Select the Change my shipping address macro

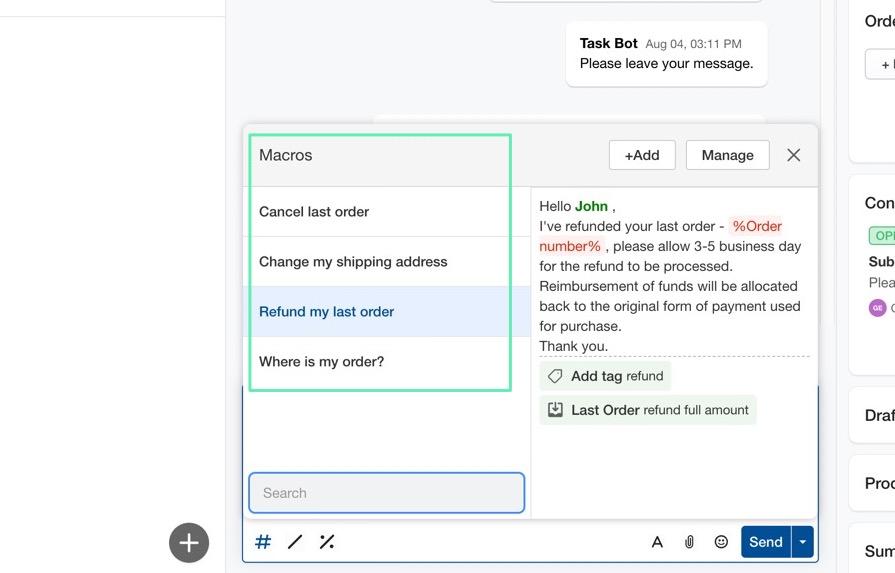point(353,262)
